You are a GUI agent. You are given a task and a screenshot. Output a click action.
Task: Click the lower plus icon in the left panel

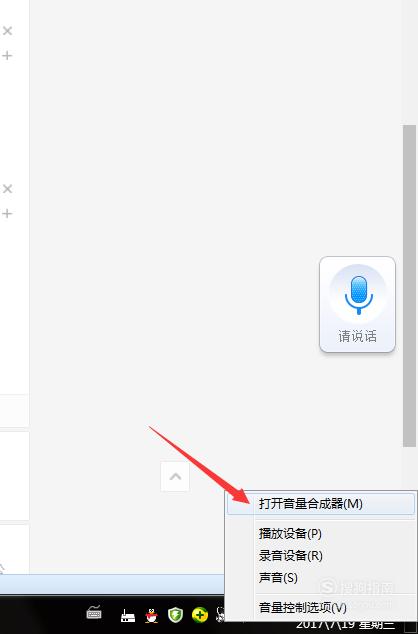[x=7, y=213]
